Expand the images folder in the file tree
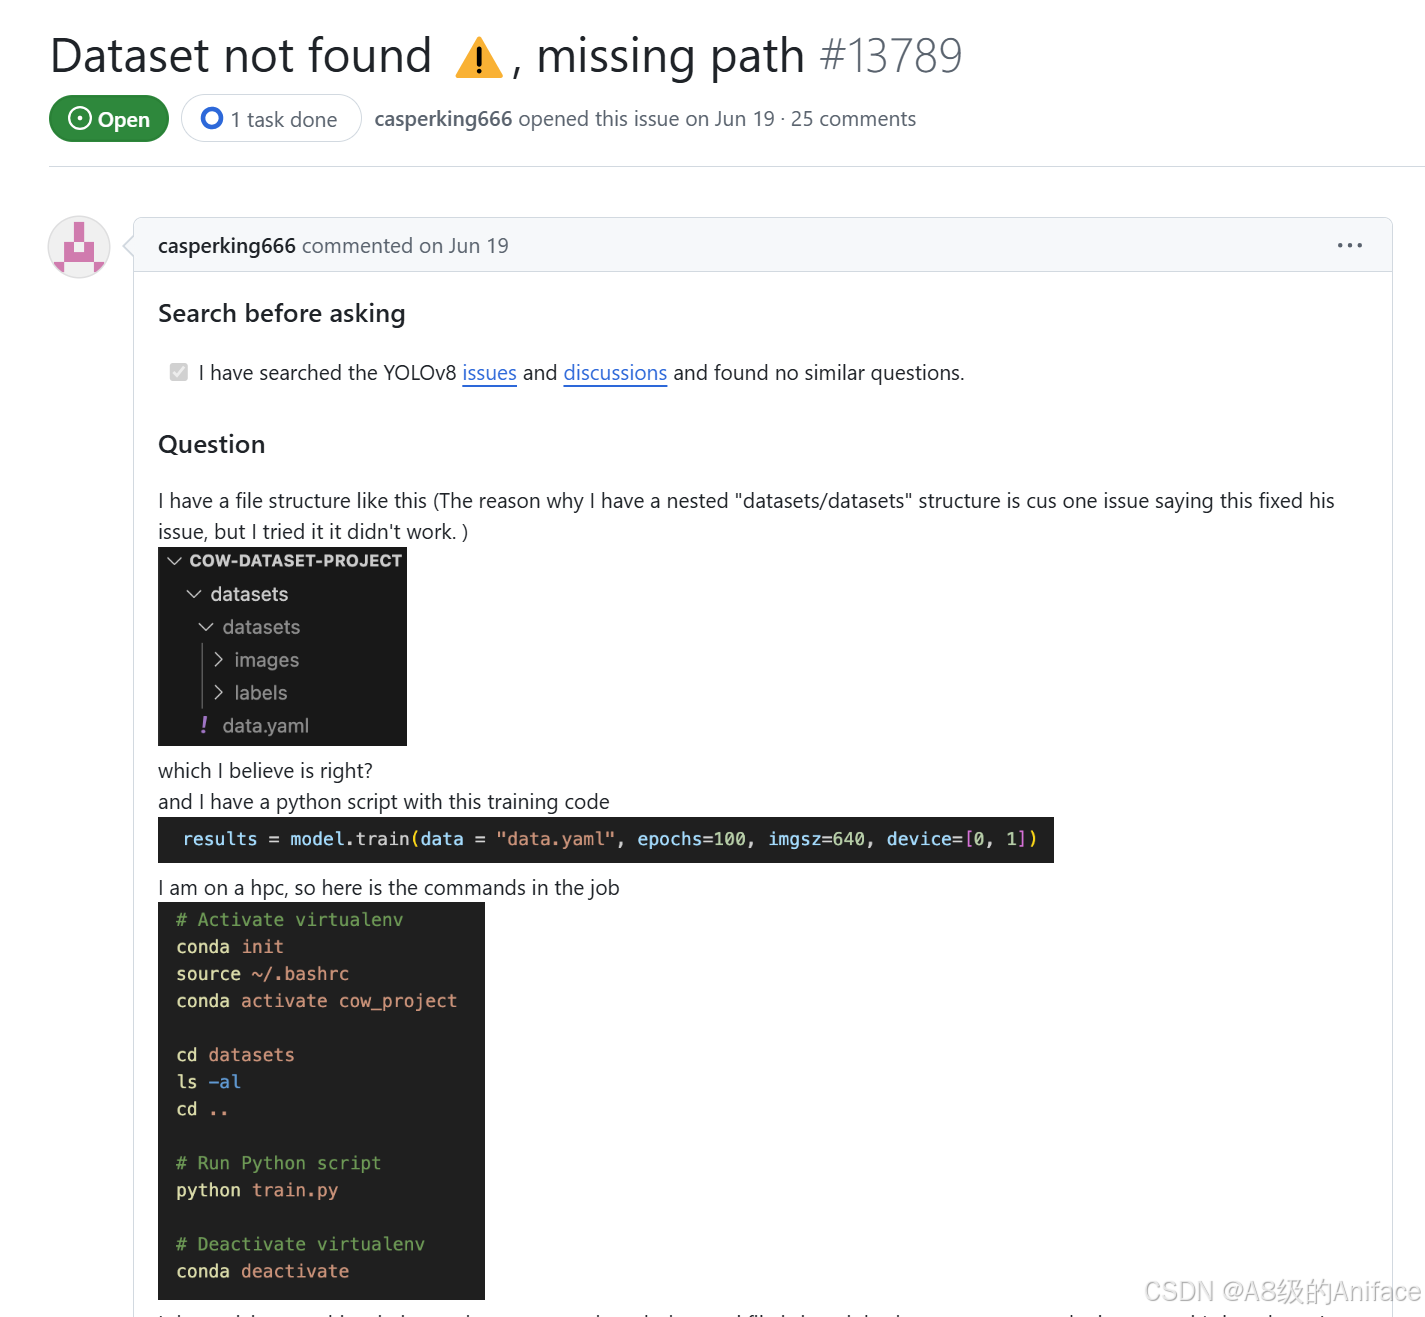The image size is (1425, 1317). 218,660
